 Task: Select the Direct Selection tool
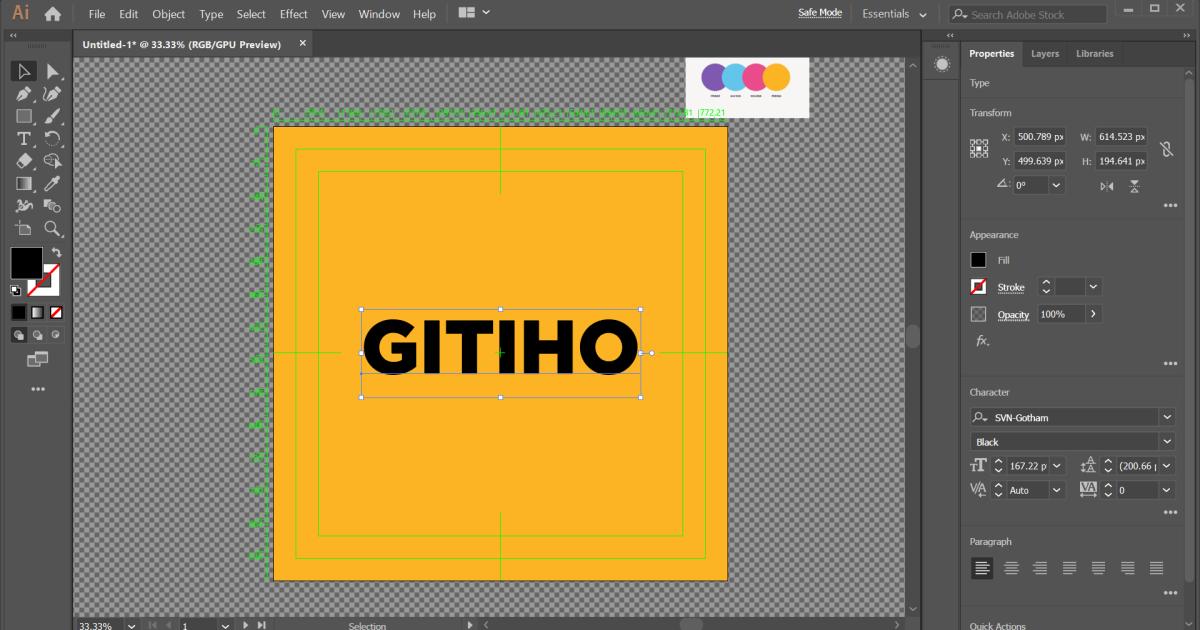point(53,71)
